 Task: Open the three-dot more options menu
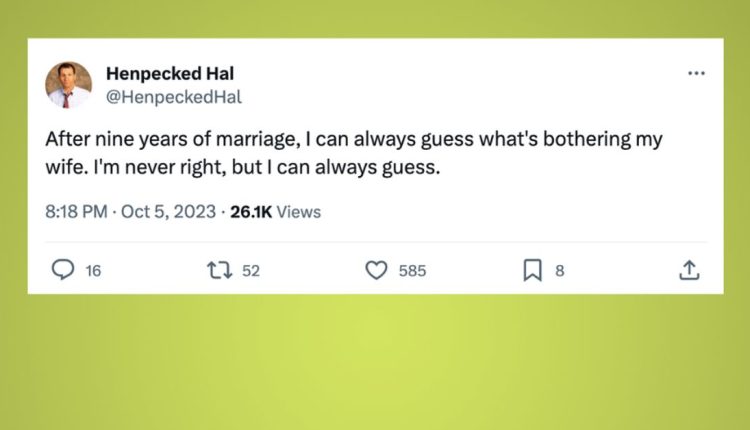(696, 74)
